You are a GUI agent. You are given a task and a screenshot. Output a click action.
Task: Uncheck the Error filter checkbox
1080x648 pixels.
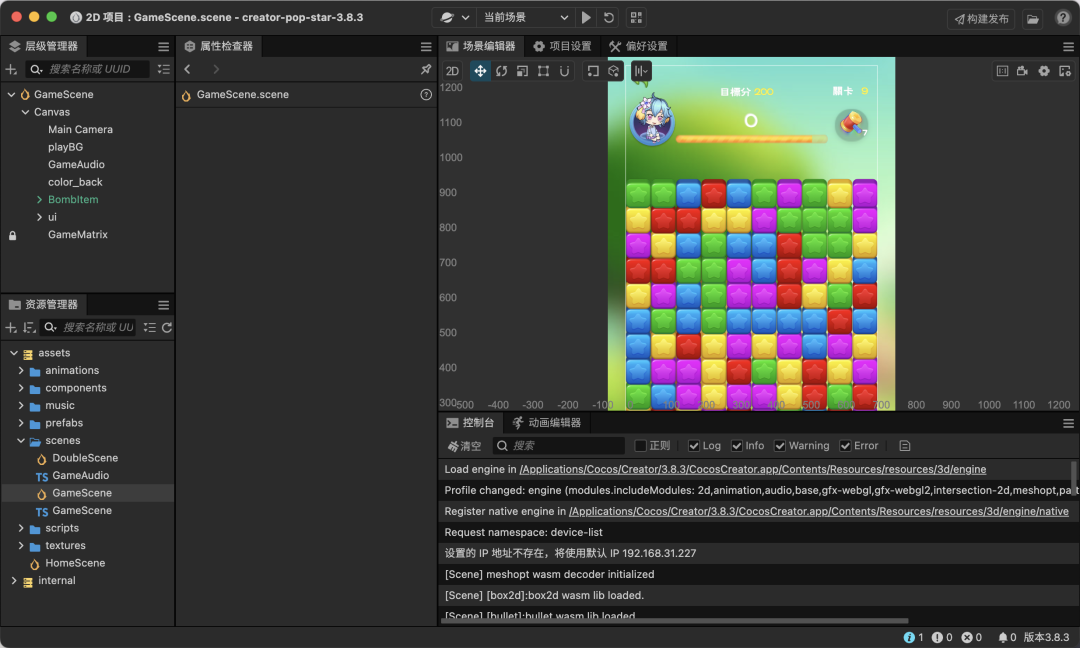pyautogui.click(x=845, y=446)
